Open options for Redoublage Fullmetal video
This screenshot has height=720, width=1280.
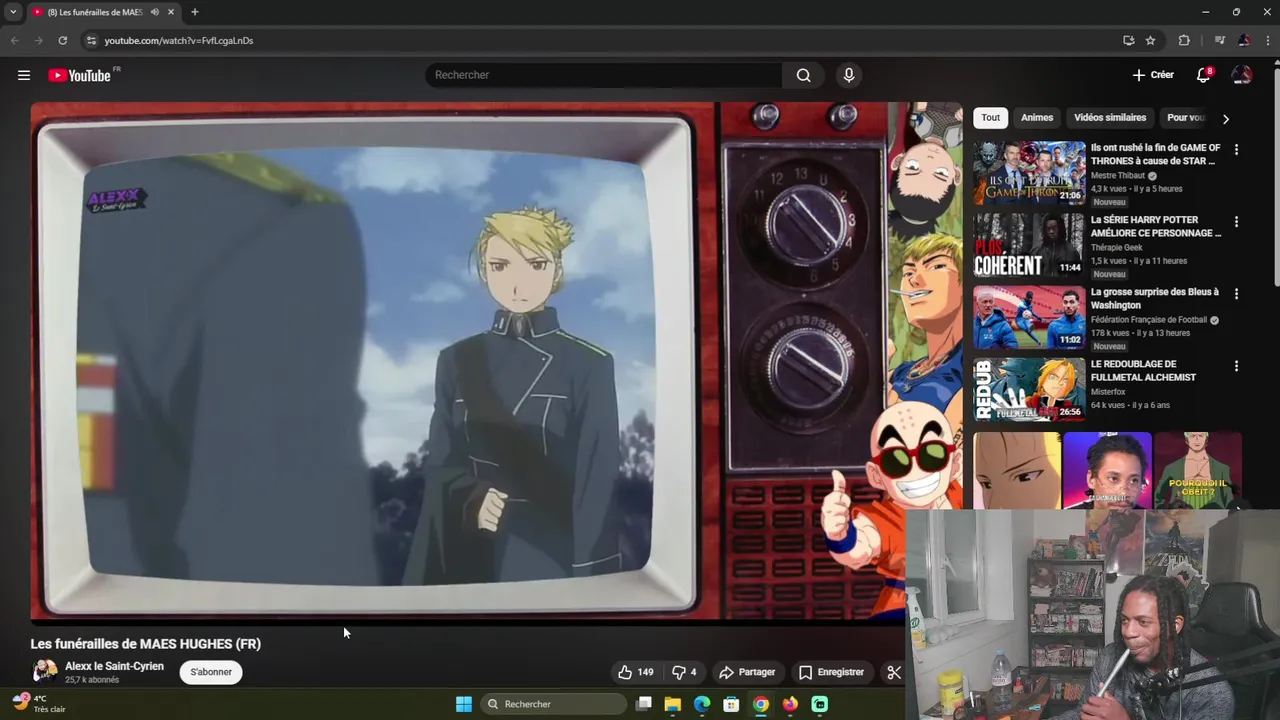(1236, 366)
